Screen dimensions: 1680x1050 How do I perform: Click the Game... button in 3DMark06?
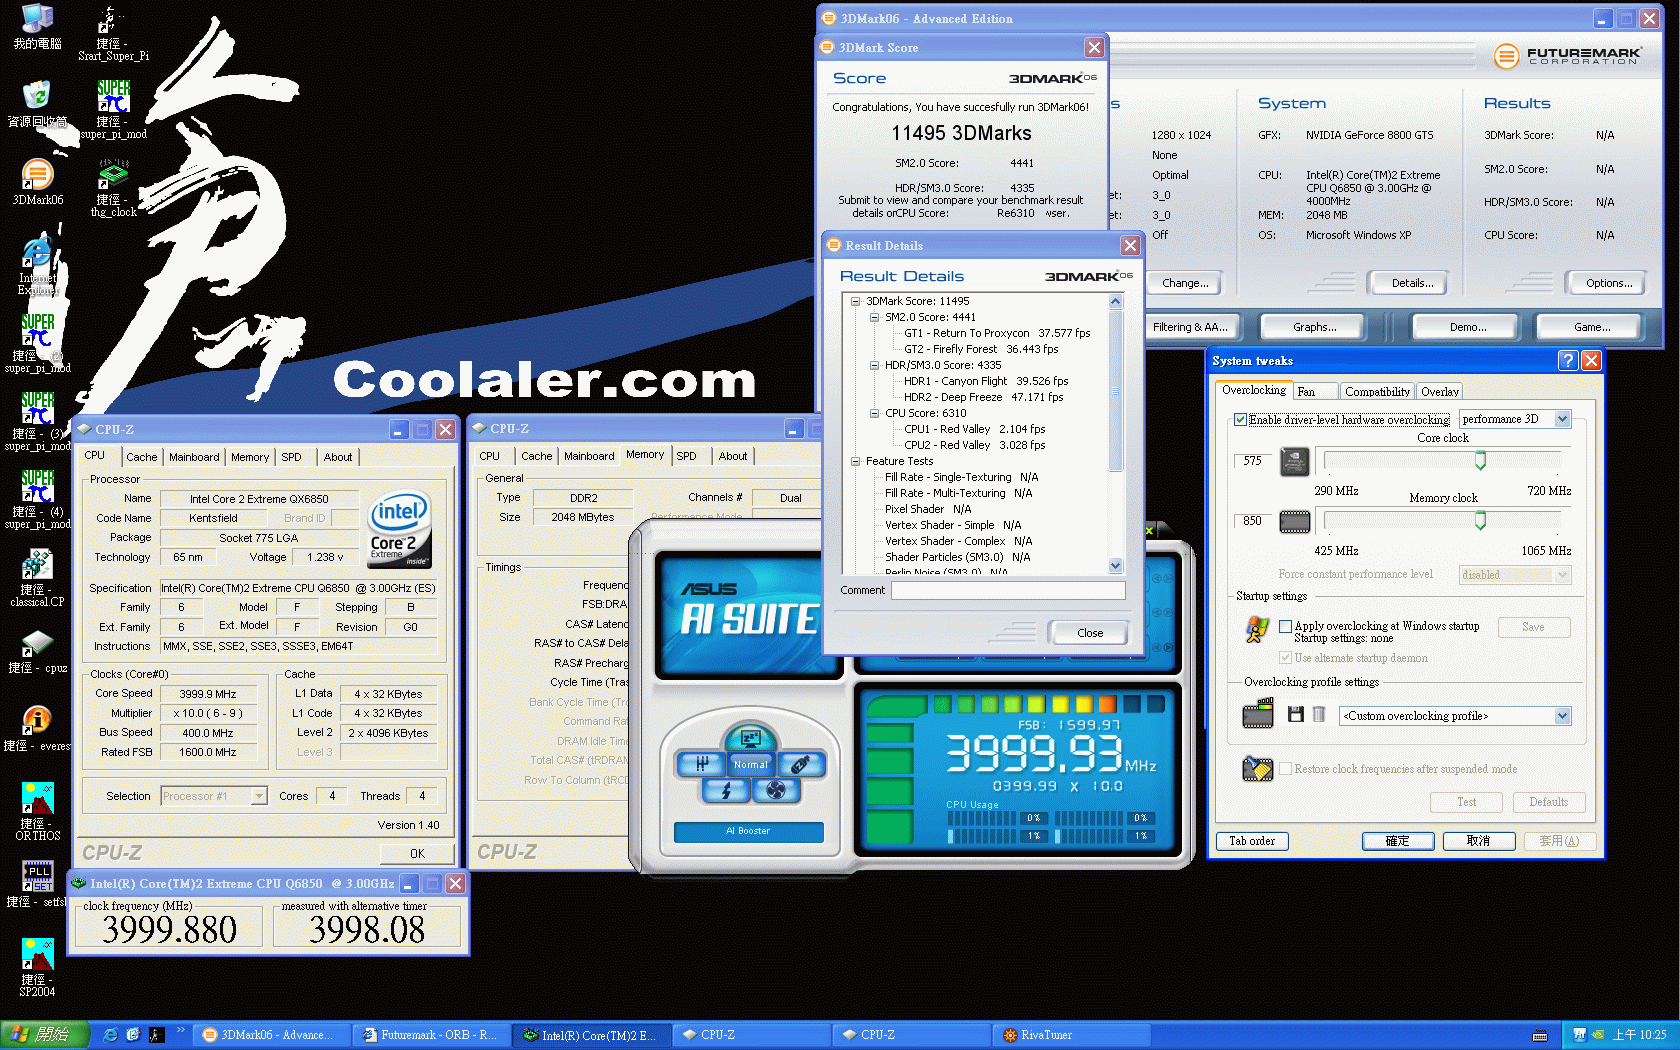pyautogui.click(x=1591, y=327)
